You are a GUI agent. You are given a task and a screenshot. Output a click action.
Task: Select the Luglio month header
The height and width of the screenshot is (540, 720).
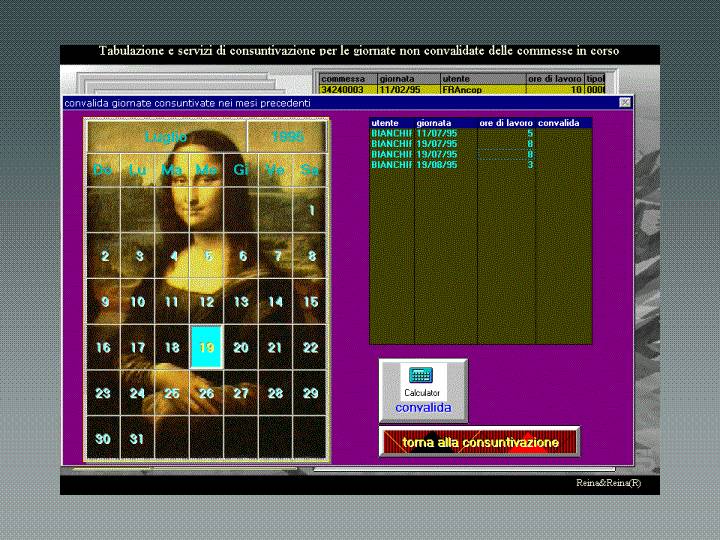click(166, 137)
